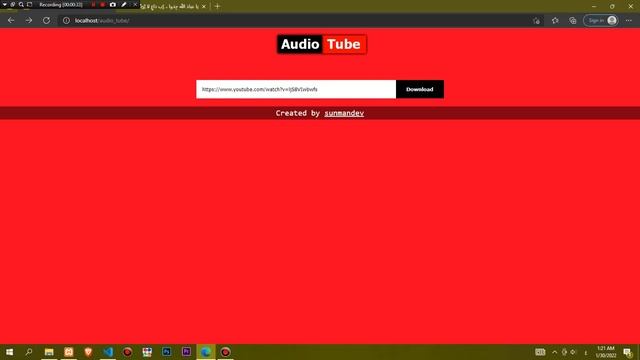Open touch keyboard from system tray
Image resolution: width=640 pixels, height=360 pixels.
click(540, 352)
